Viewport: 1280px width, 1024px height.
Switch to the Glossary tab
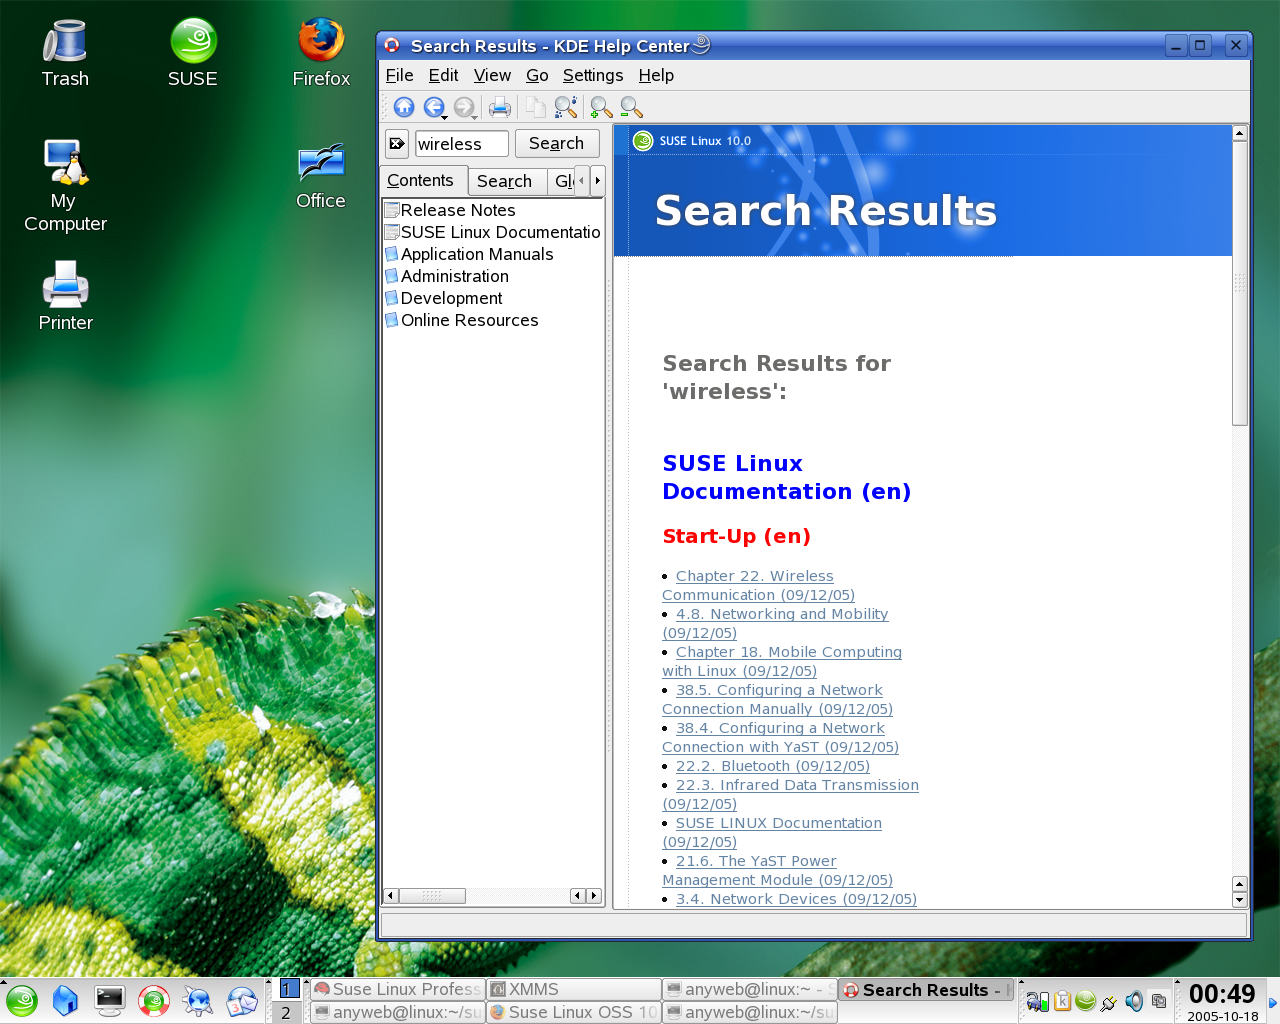(561, 181)
